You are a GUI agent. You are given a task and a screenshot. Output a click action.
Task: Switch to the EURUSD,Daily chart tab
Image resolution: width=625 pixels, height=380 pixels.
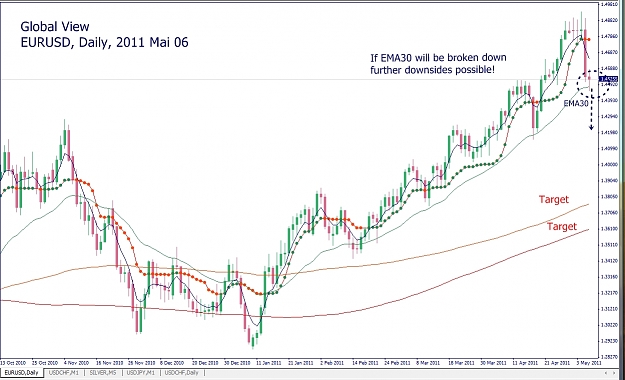(21, 373)
